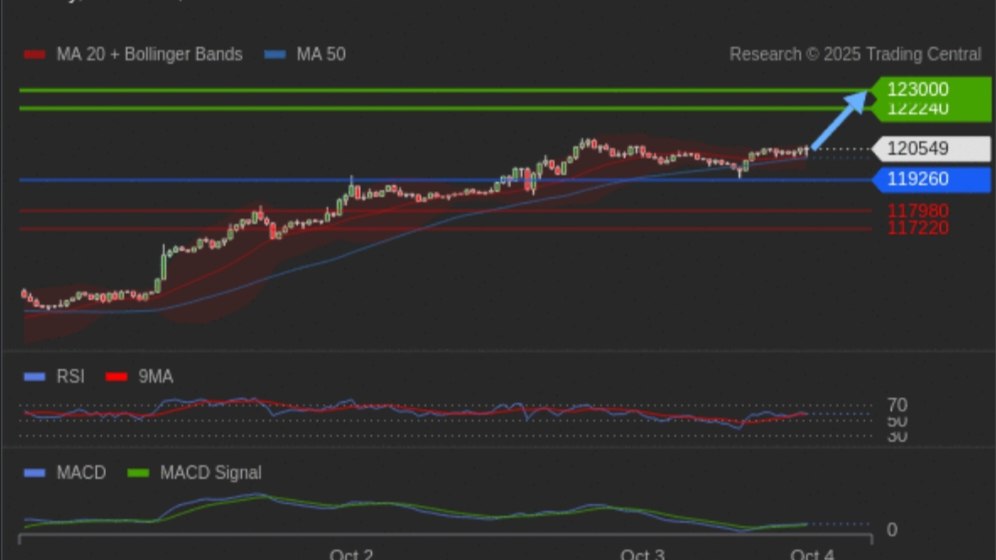Click the 'Oct 2' date axis label

tap(351, 554)
